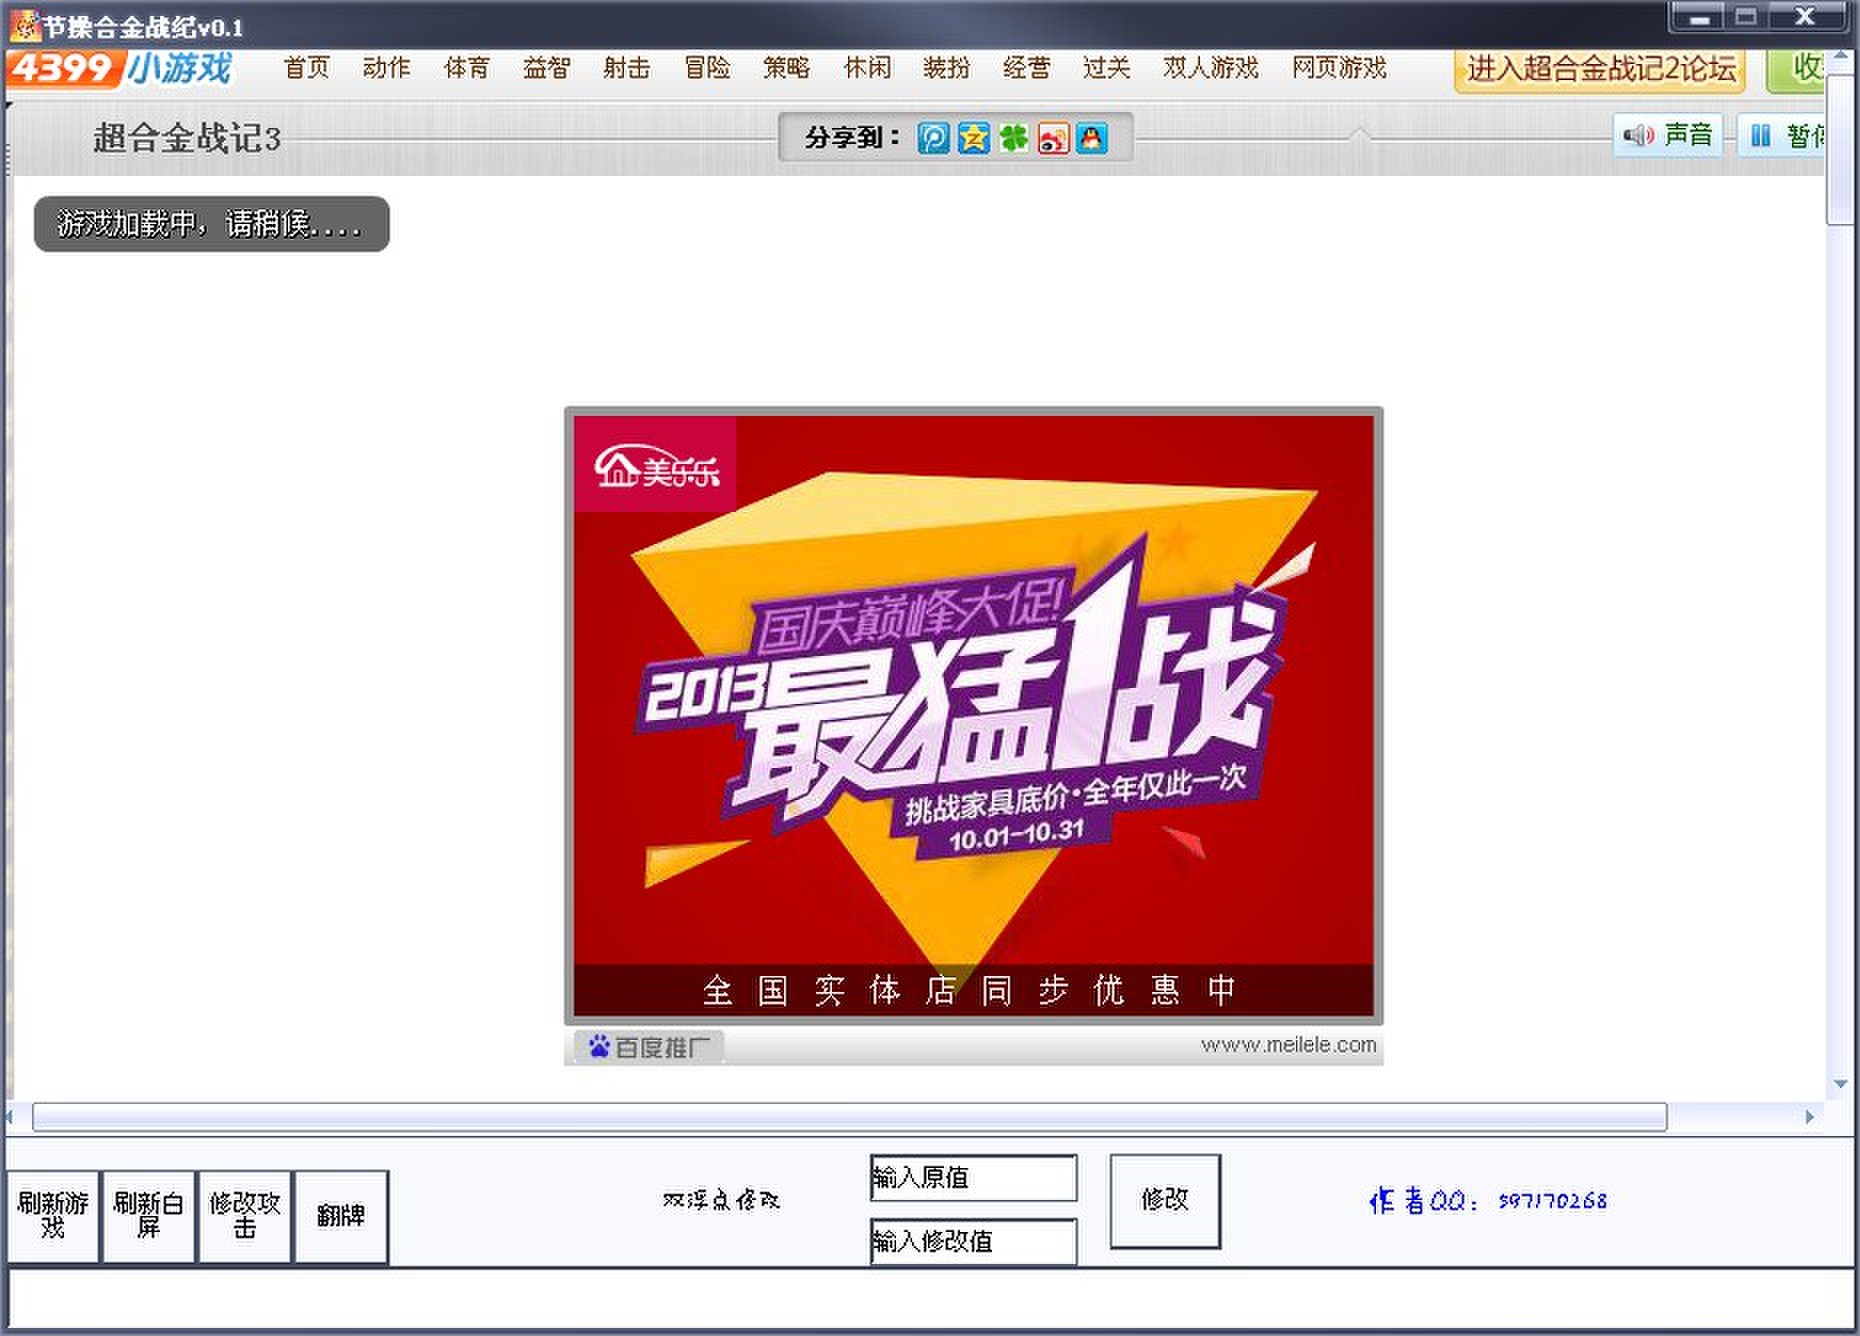1860x1336 pixels.
Task: Click the 4399小游戏 logo
Action: [x=120, y=68]
